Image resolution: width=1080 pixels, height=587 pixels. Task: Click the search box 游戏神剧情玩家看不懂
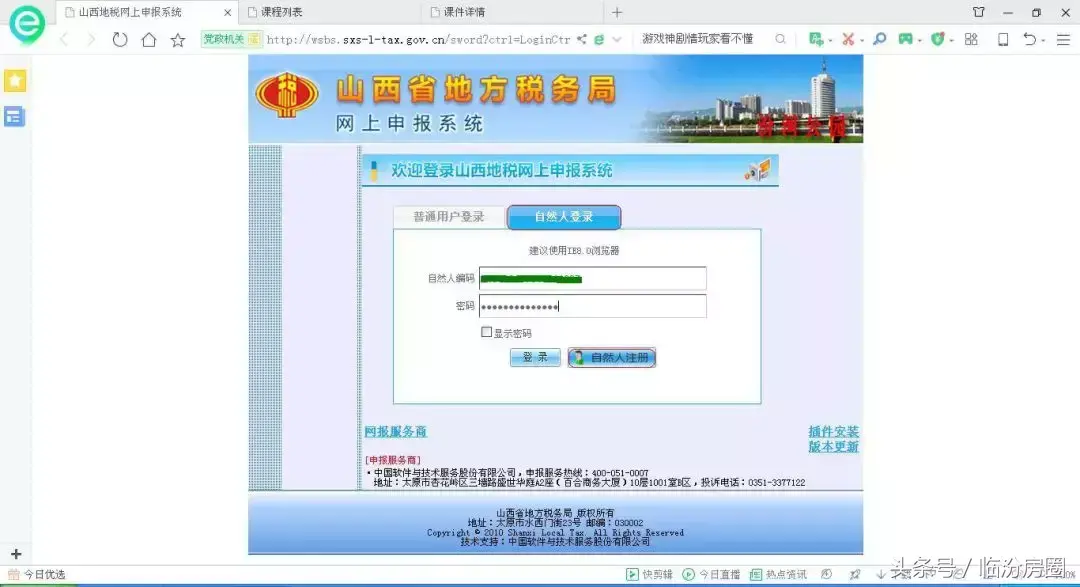698,39
